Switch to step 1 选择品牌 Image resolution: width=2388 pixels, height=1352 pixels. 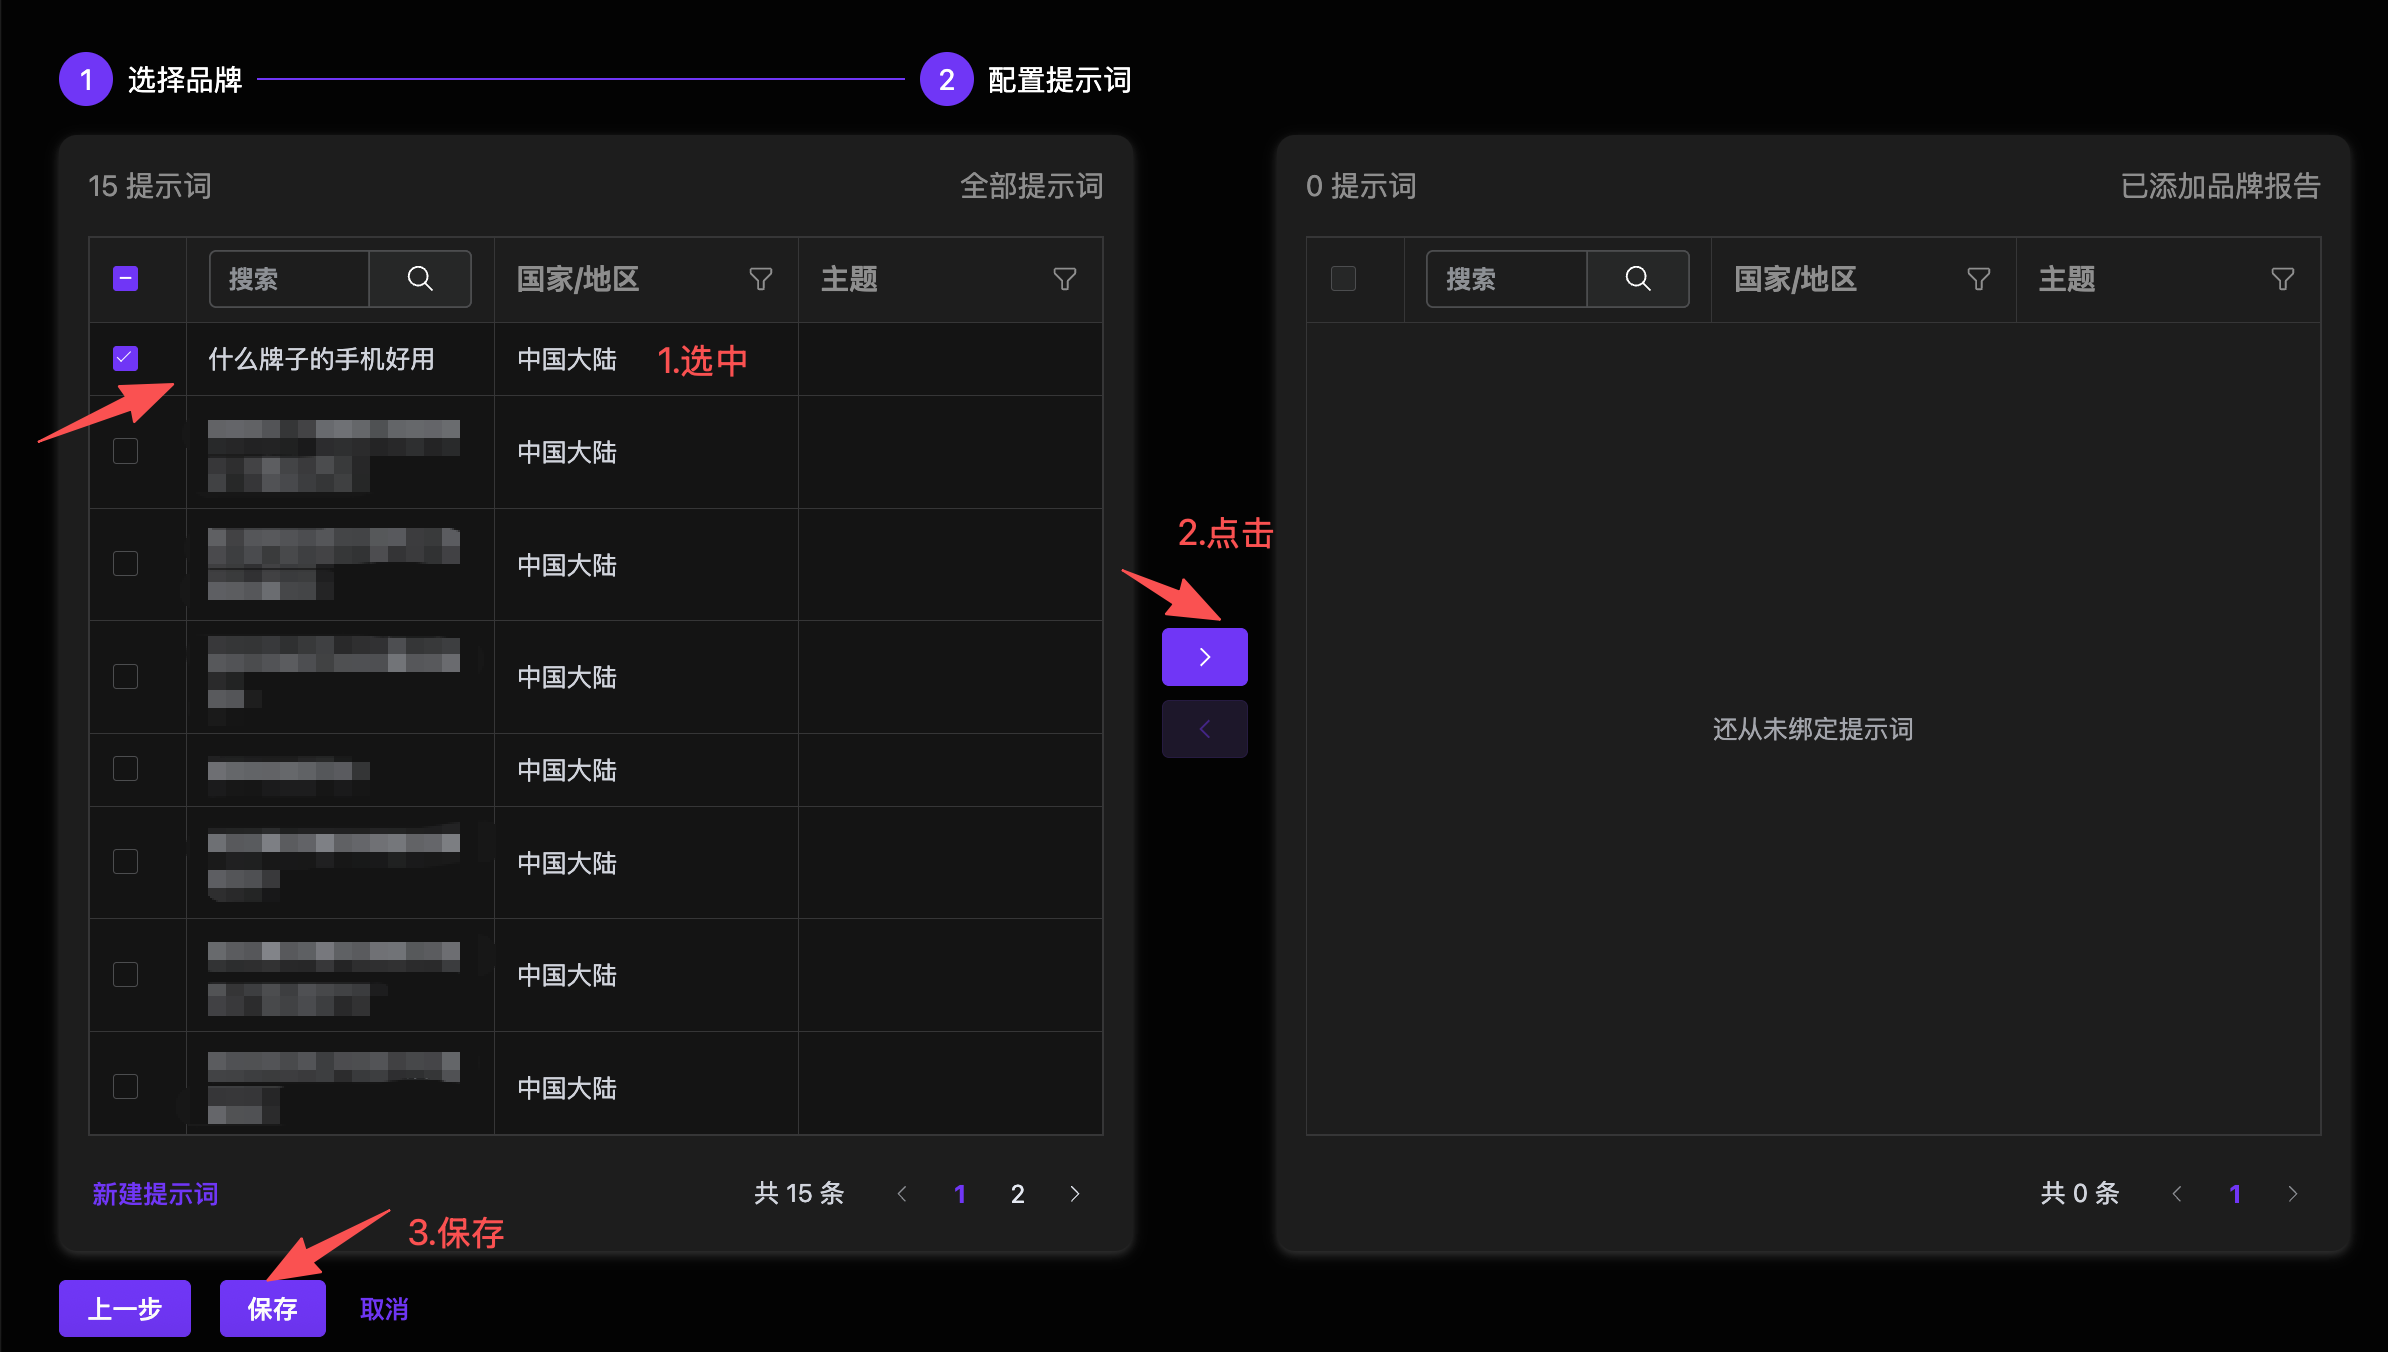coord(185,79)
